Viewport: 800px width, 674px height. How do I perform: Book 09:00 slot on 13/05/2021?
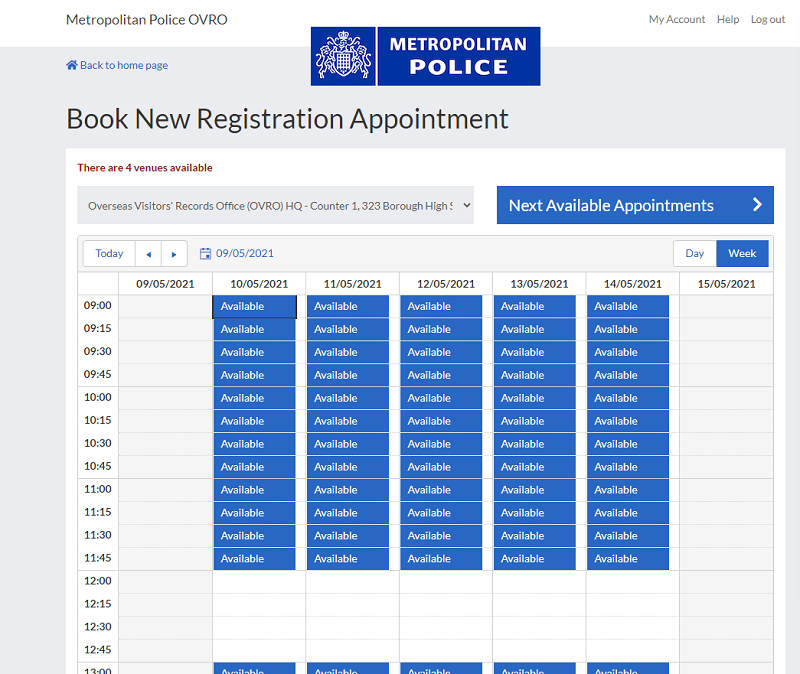(x=535, y=307)
